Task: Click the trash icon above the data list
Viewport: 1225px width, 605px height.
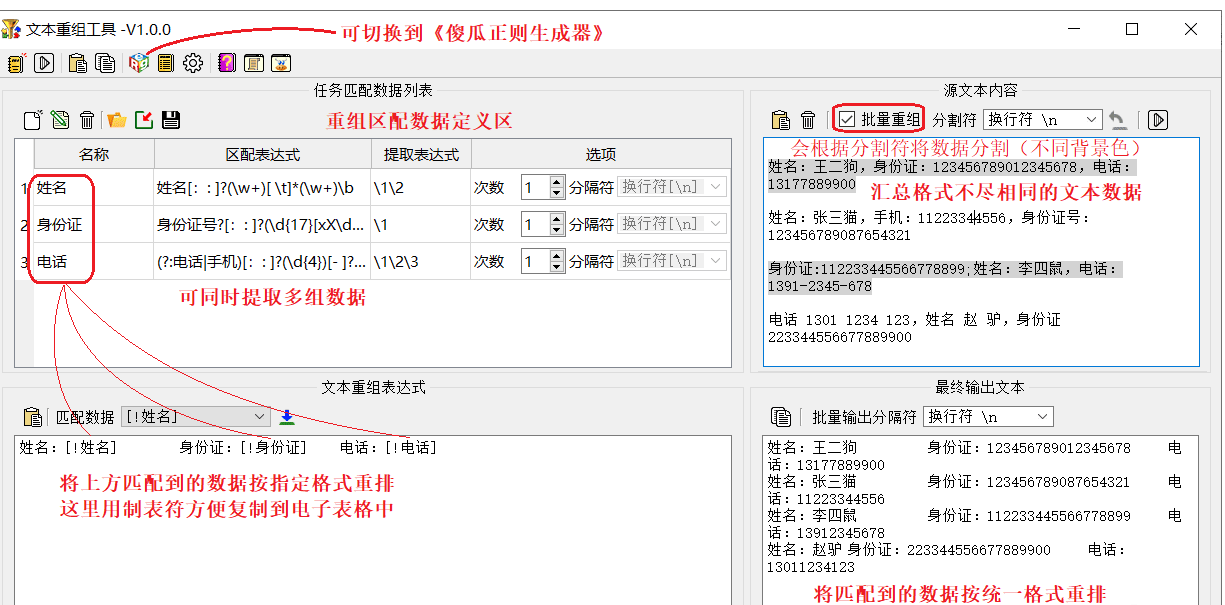Action: [86, 119]
